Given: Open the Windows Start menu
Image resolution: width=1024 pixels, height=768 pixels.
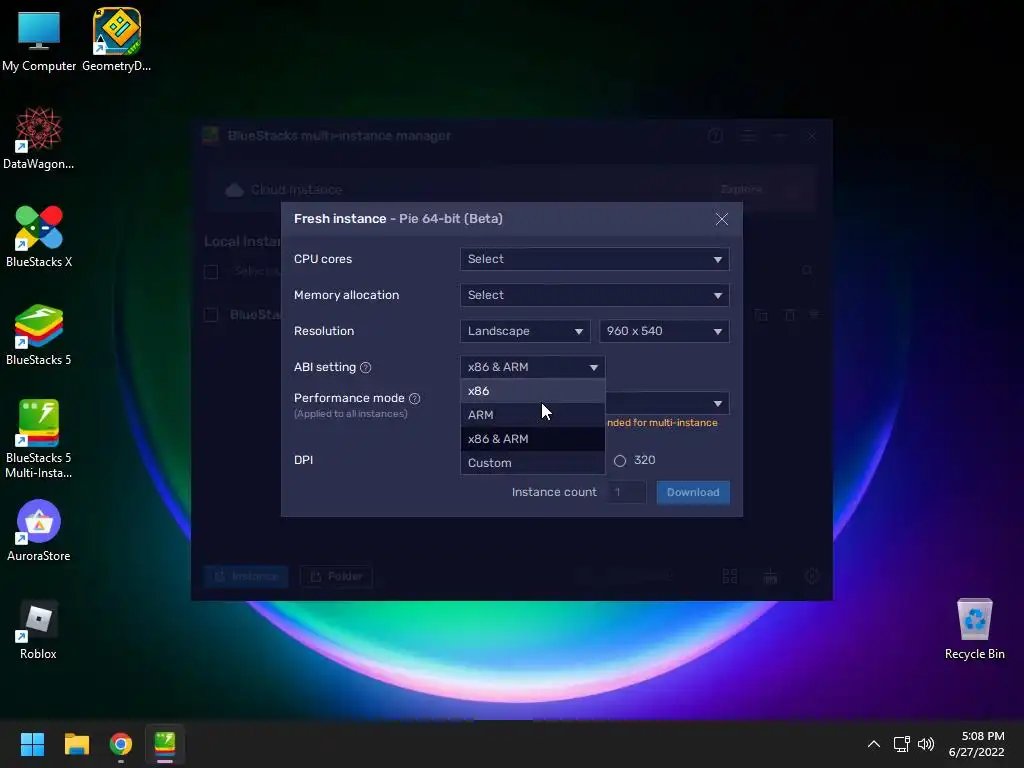Looking at the screenshot, I should (x=32, y=744).
